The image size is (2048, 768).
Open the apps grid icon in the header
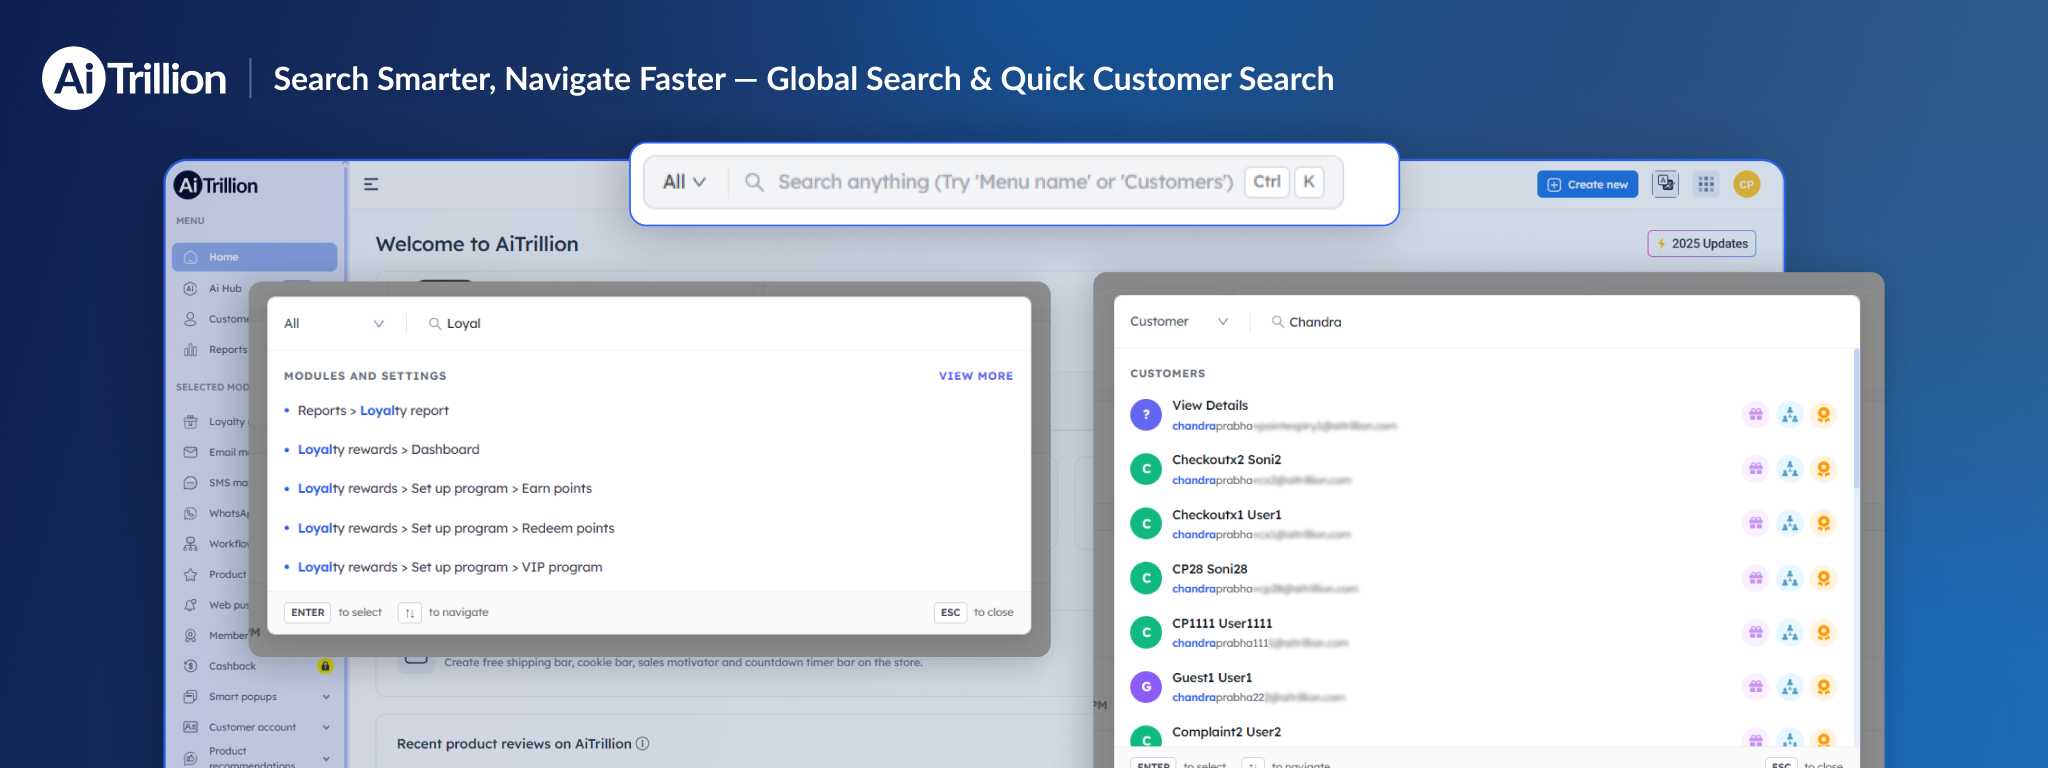[x=1706, y=184]
